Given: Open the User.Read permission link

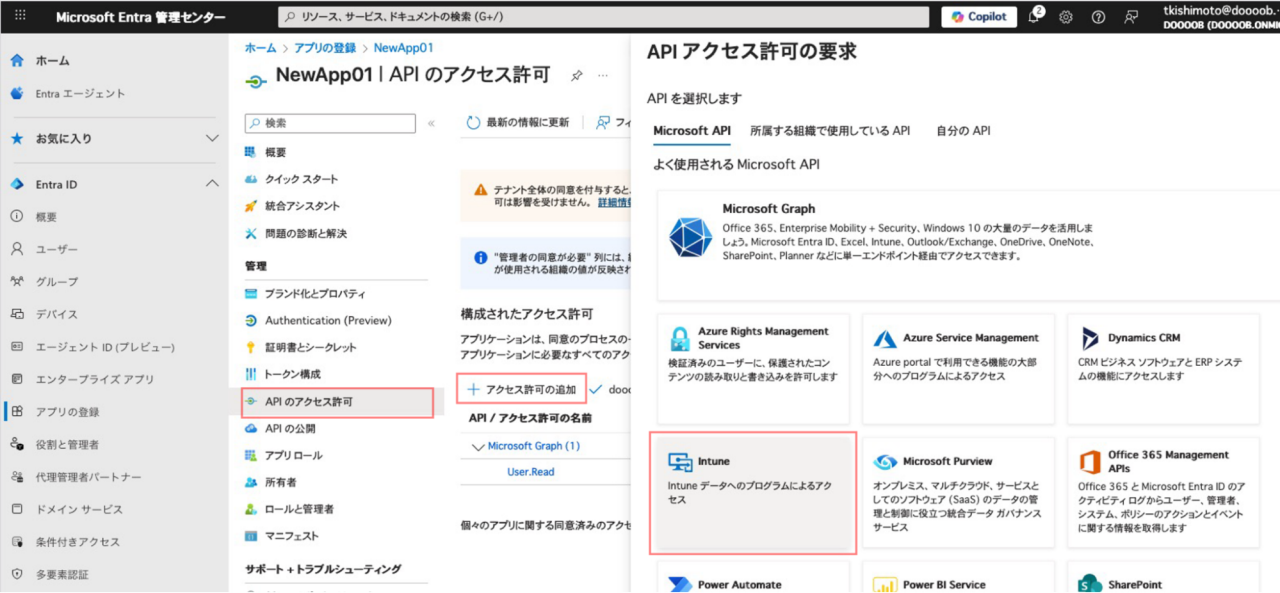Looking at the screenshot, I should (x=530, y=472).
